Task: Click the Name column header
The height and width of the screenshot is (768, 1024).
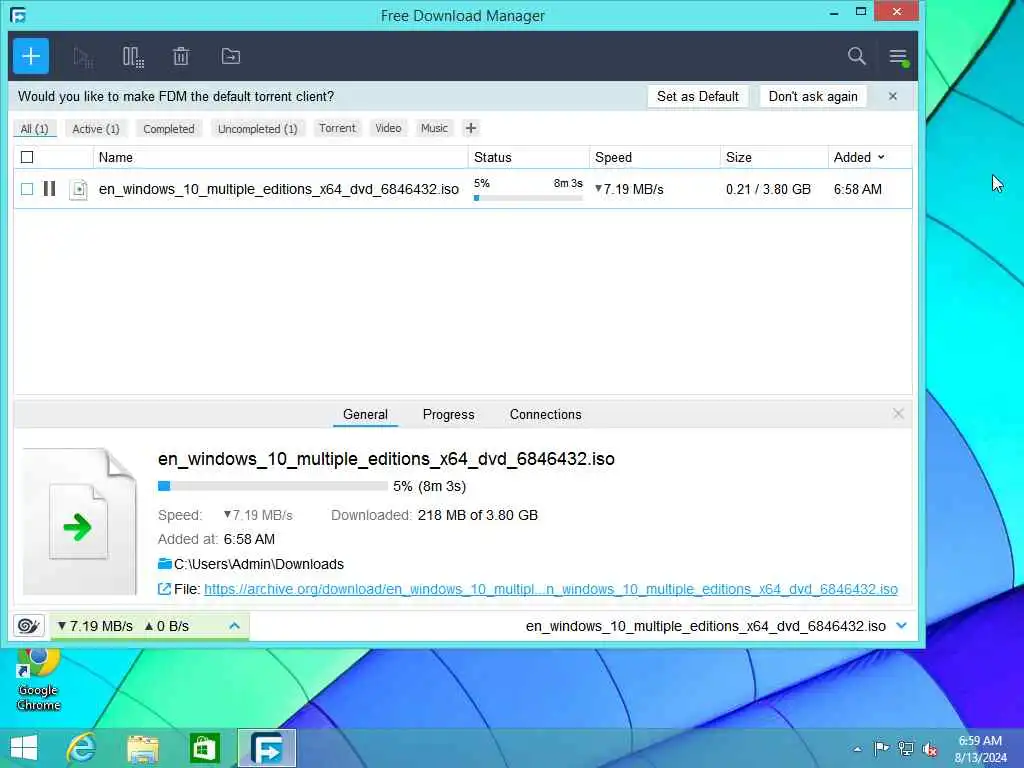Action: 280,157
